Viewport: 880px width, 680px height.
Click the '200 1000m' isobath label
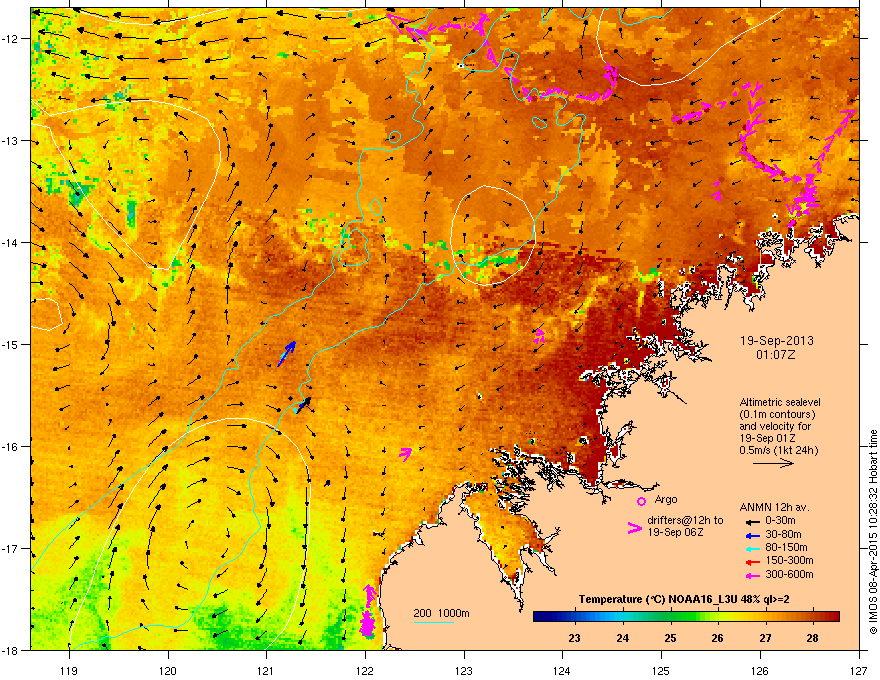[441, 613]
